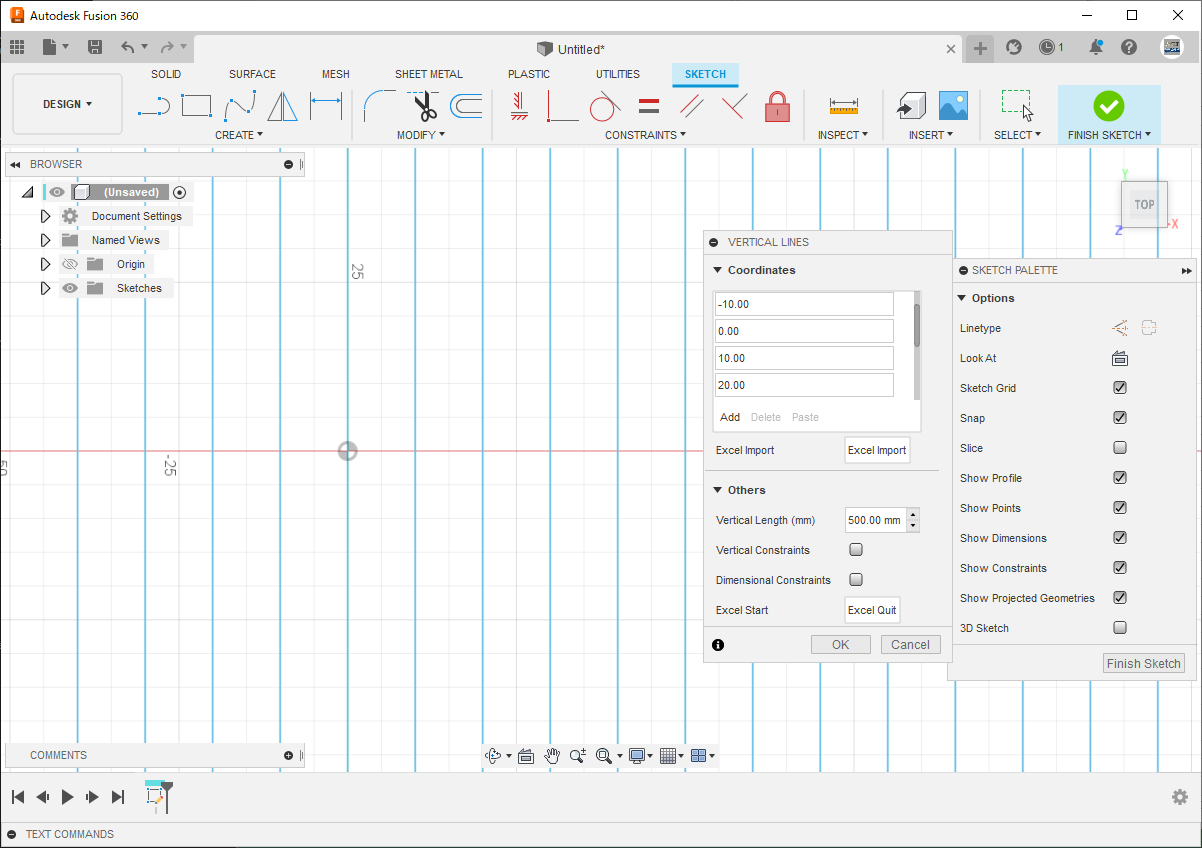This screenshot has height=848, width=1202.
Task: Select the Fillet tool
Action: [x=379, y=105]
